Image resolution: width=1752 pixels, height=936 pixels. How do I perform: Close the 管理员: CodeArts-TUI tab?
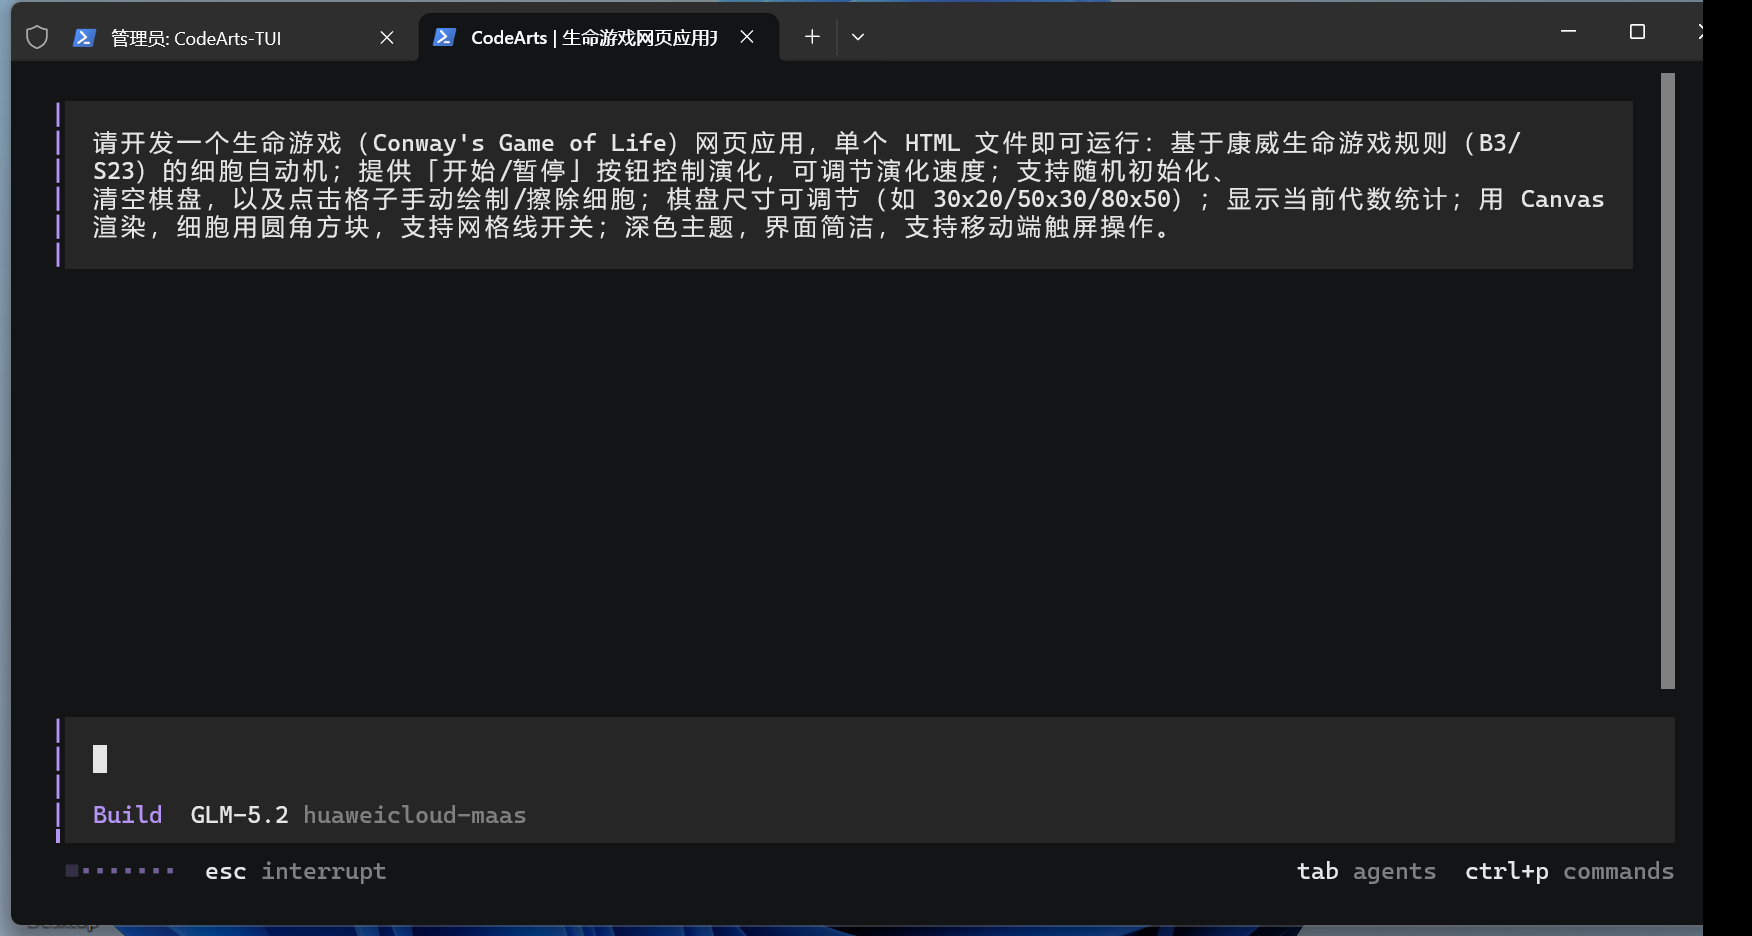click(x=387, y=38)
